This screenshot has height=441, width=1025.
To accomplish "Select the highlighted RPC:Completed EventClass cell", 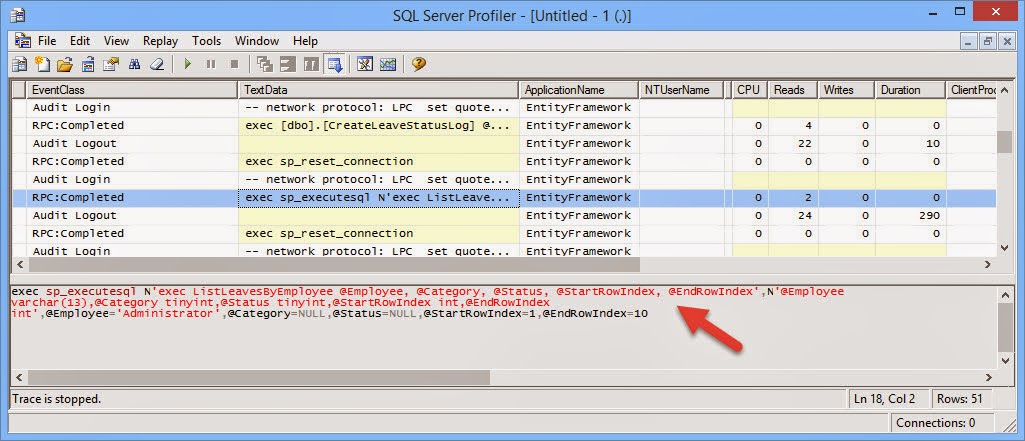I will (x=132, y=197).
